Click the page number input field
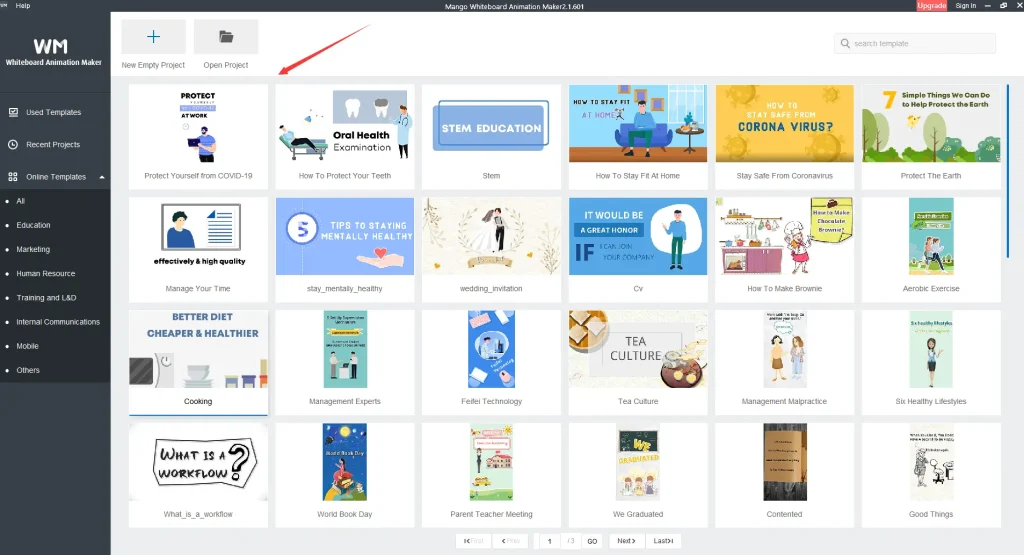Screen dimensions: 1024x555 (549, 541)
